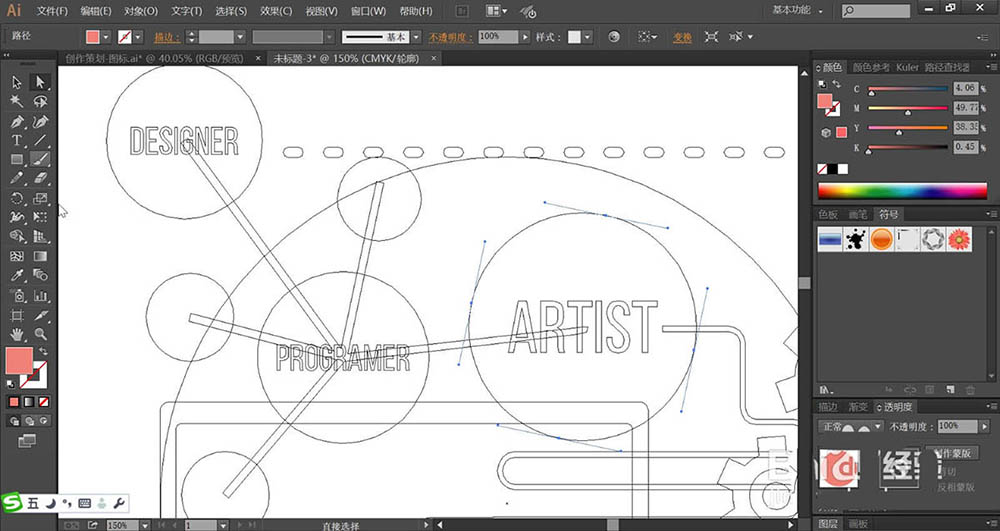The width and height of the screenshot is (1000, 531).
Task: Enable Draw Normal mode
Action: point(14,421)
